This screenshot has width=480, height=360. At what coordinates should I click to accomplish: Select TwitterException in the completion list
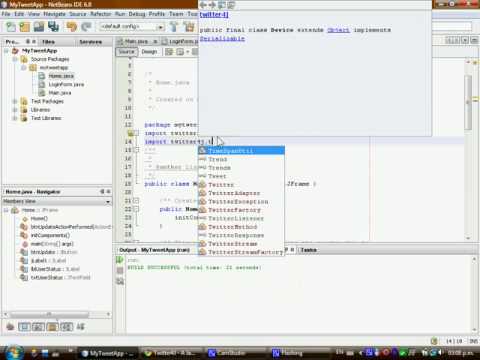click(x=241, y=202)
